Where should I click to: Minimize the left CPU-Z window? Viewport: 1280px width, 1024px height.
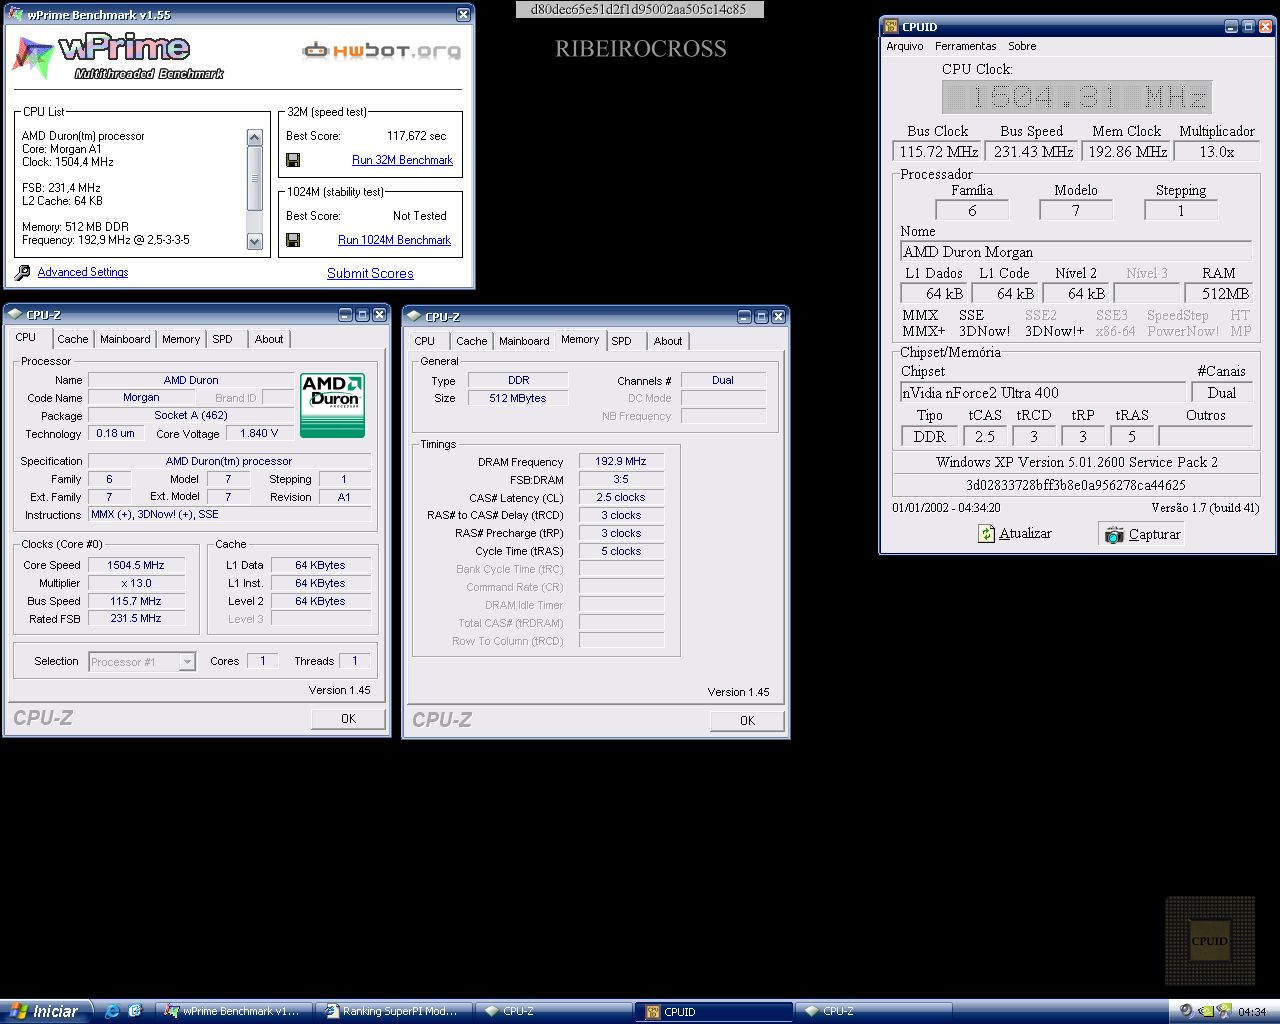(346, 315)
